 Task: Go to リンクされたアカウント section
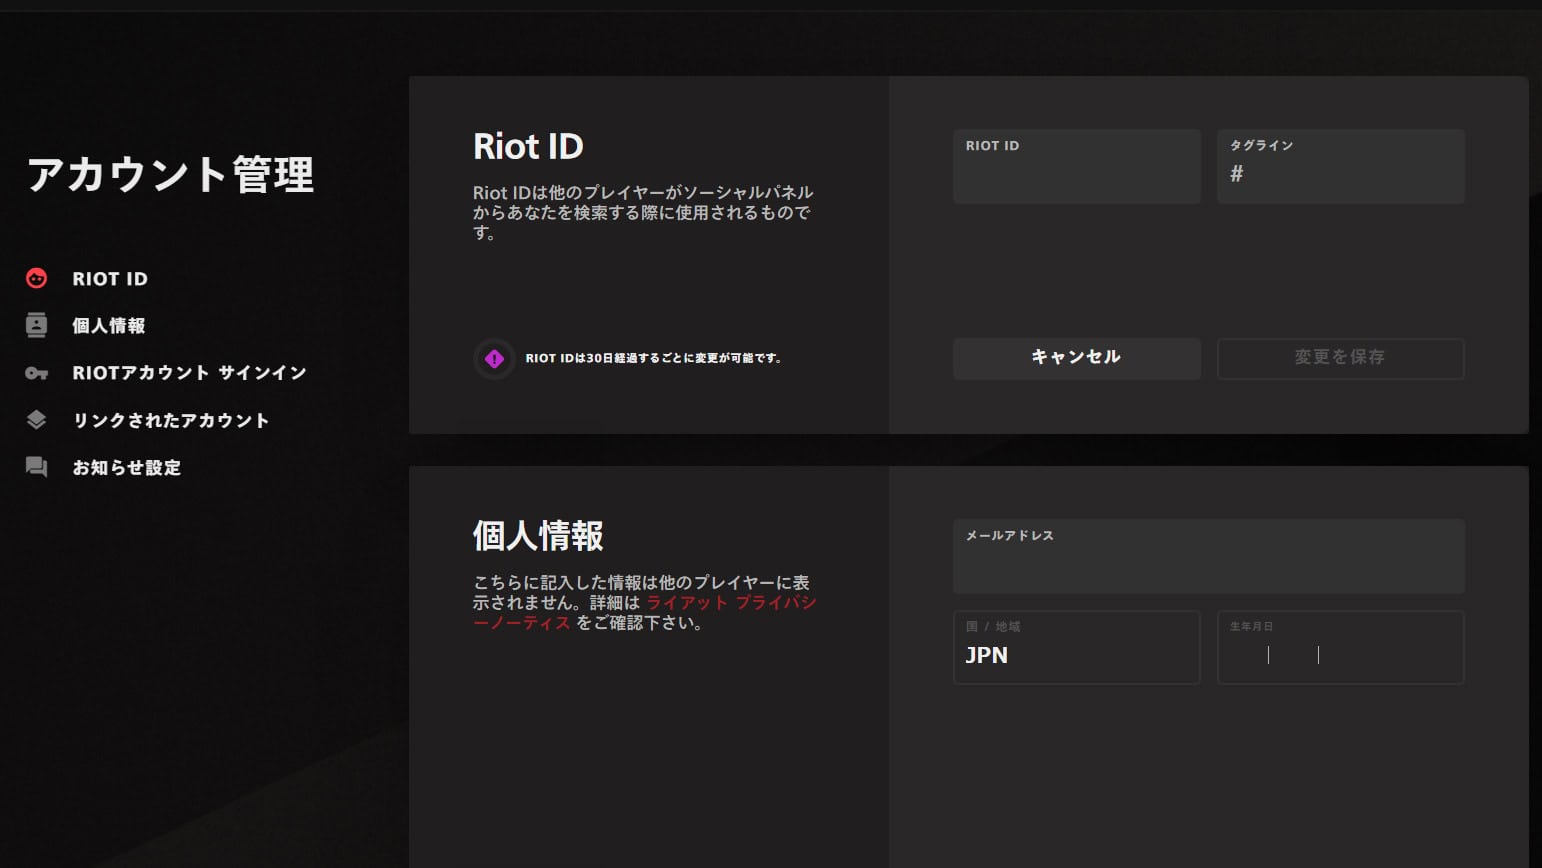(170, 420)
